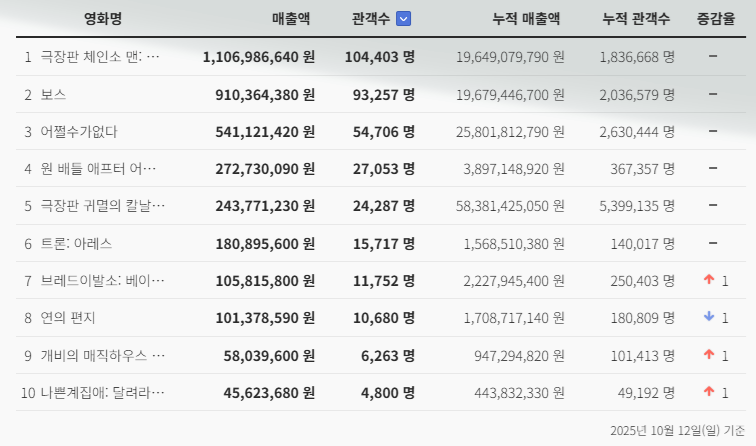Image resolution: width=756 pixels, height=446 pixels.
Task: Click the dash indicator in the 보스 row
Action: tap(713, 95)
